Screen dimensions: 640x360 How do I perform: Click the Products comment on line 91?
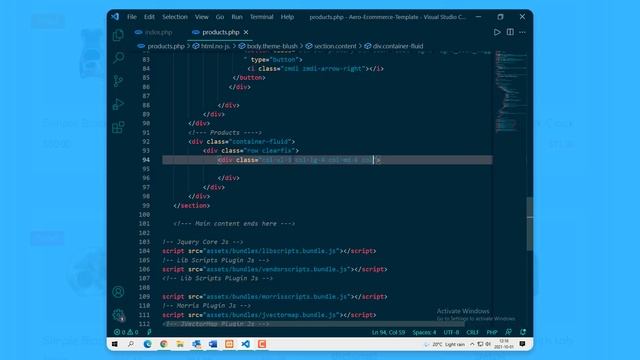pyautogui.click(x=225, y=133)
